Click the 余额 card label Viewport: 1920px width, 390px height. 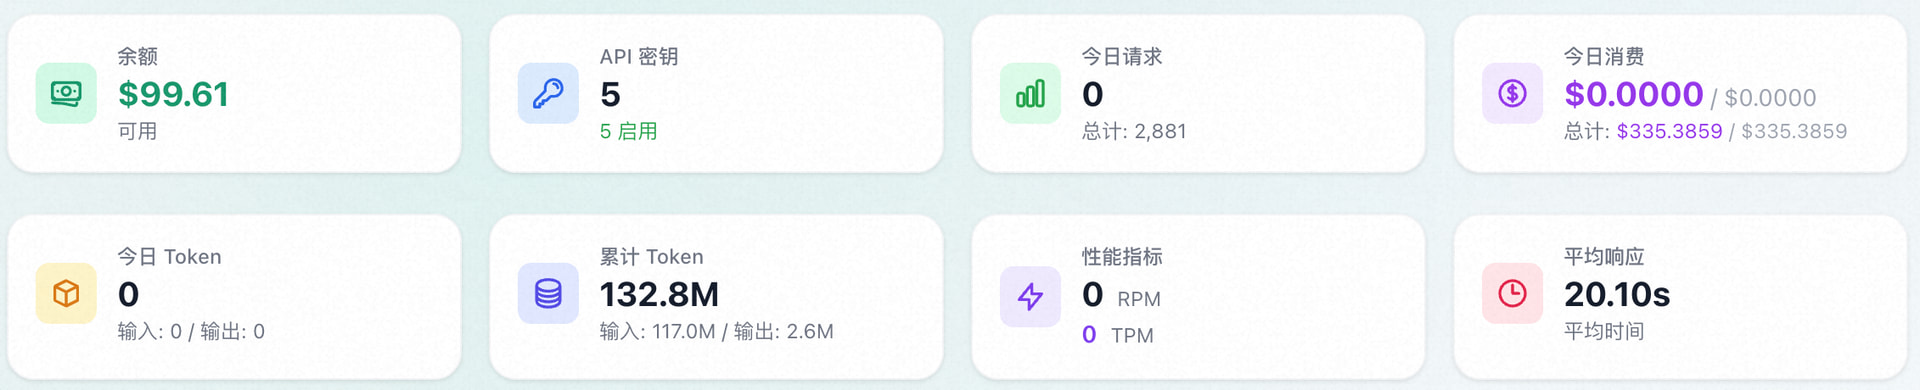click(x=137, y=57)
